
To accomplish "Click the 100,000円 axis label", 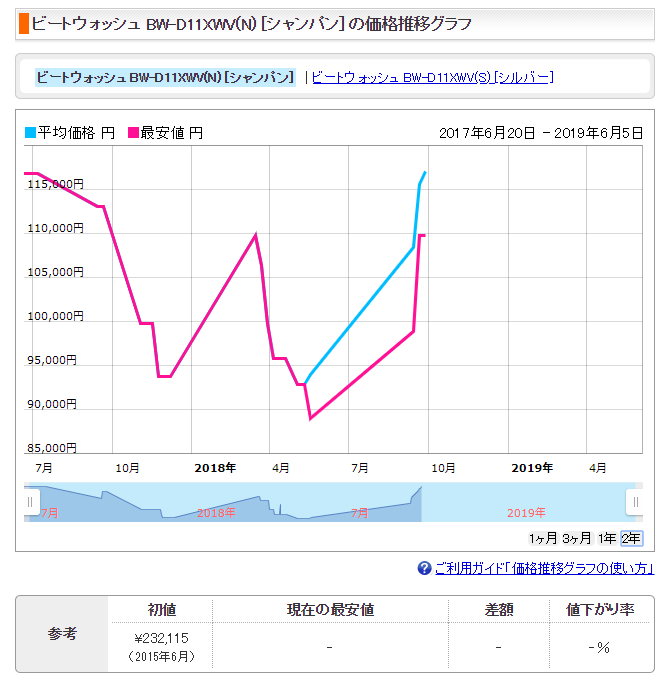I will coord(55,316).
